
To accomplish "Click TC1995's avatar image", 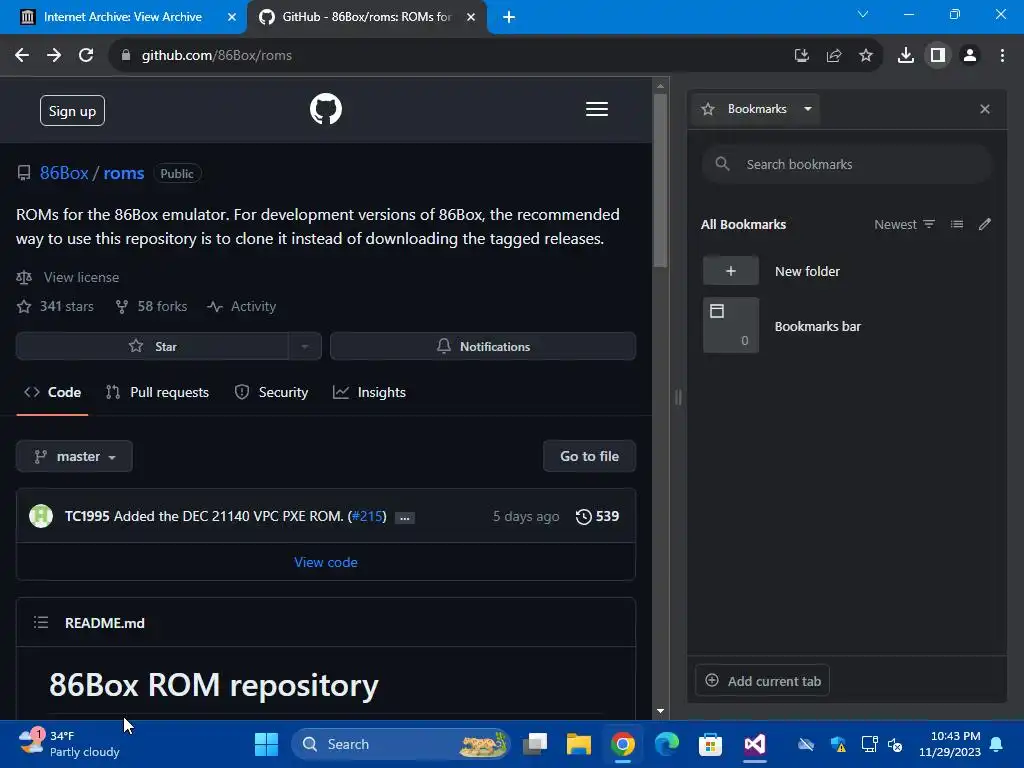I will click(x=40, y=516).
